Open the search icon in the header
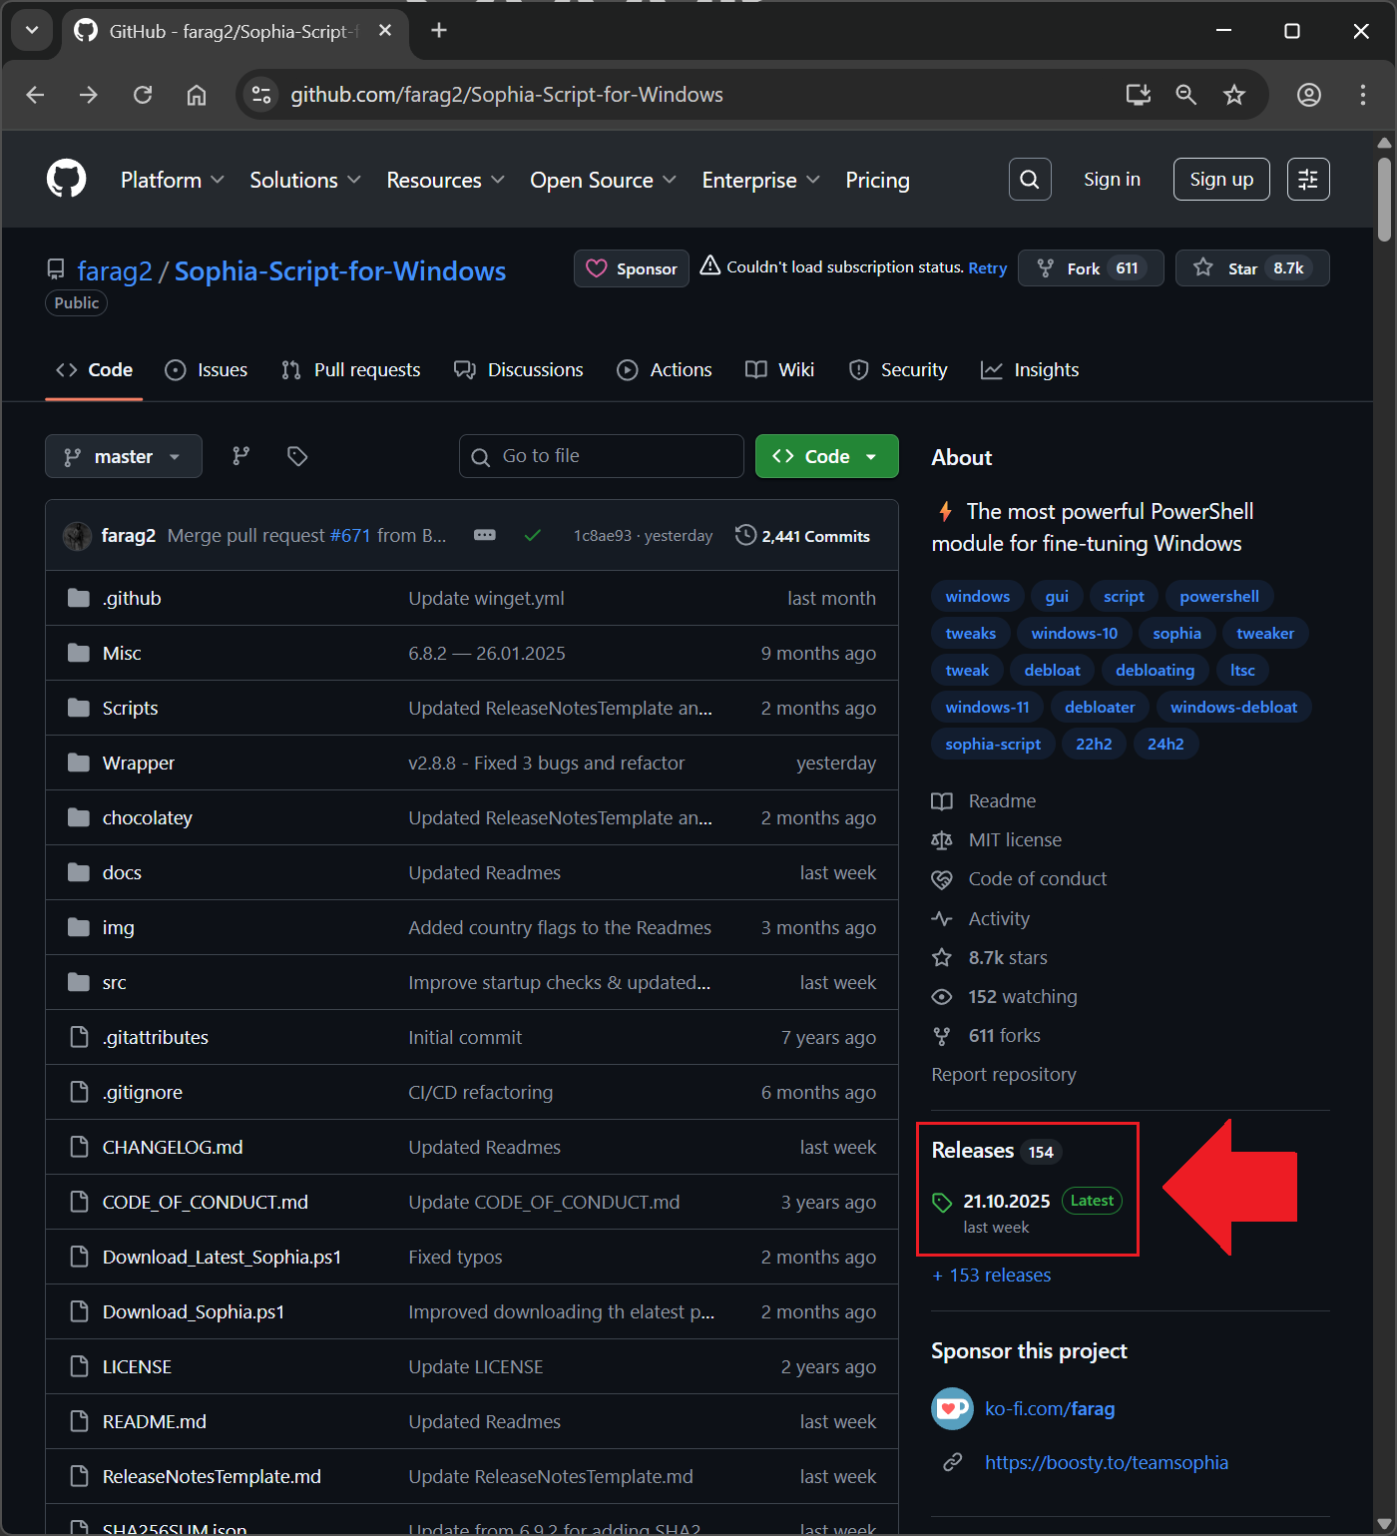 coord(1029,179)
